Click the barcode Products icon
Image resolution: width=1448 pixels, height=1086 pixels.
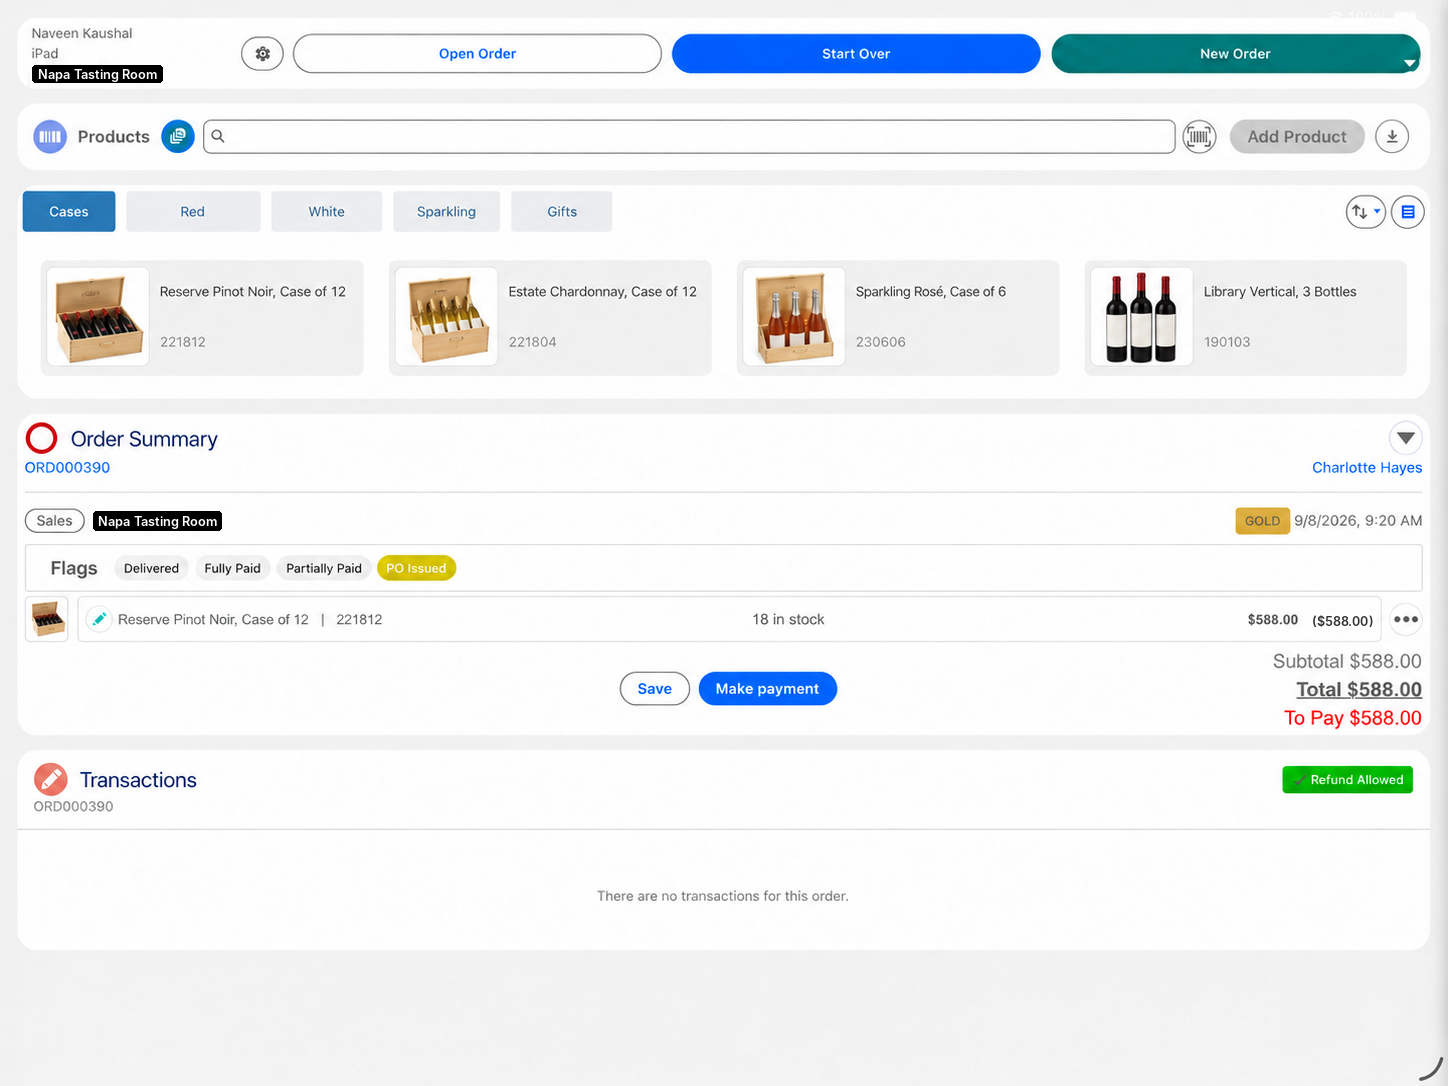50,137
